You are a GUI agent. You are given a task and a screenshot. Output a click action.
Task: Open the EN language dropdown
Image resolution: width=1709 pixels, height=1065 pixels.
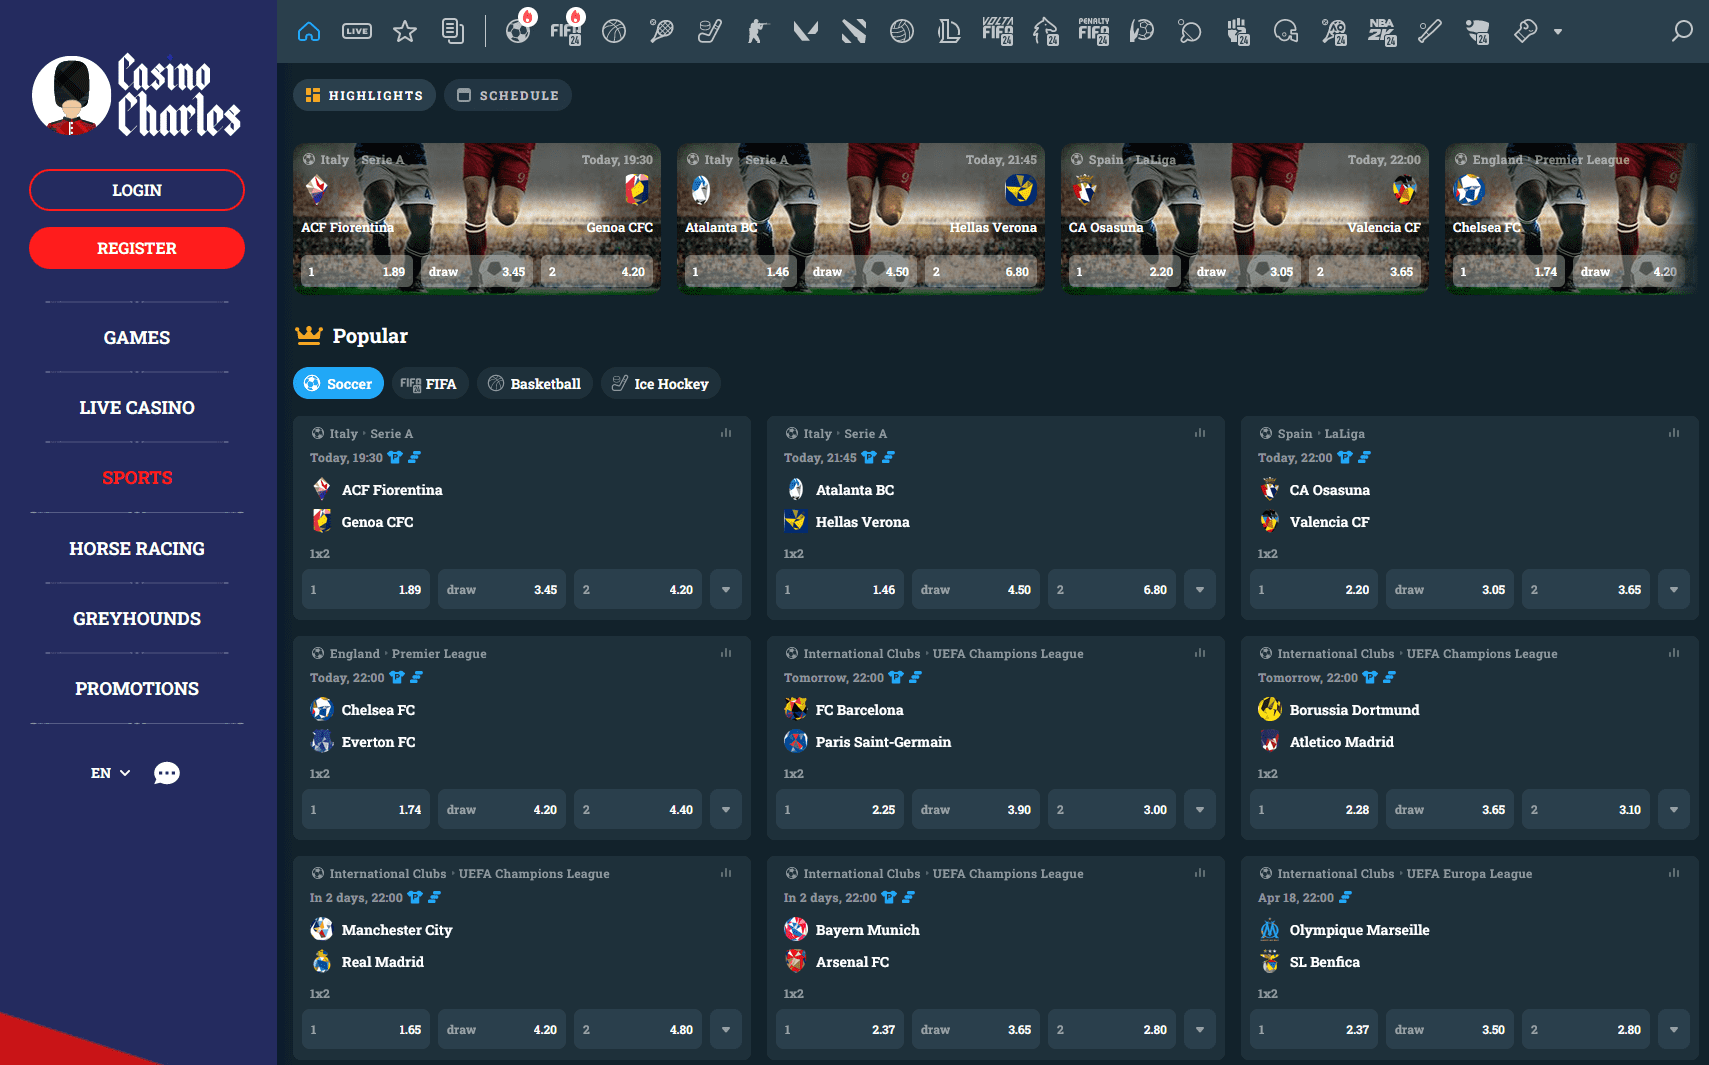click(x=110, y=773)
